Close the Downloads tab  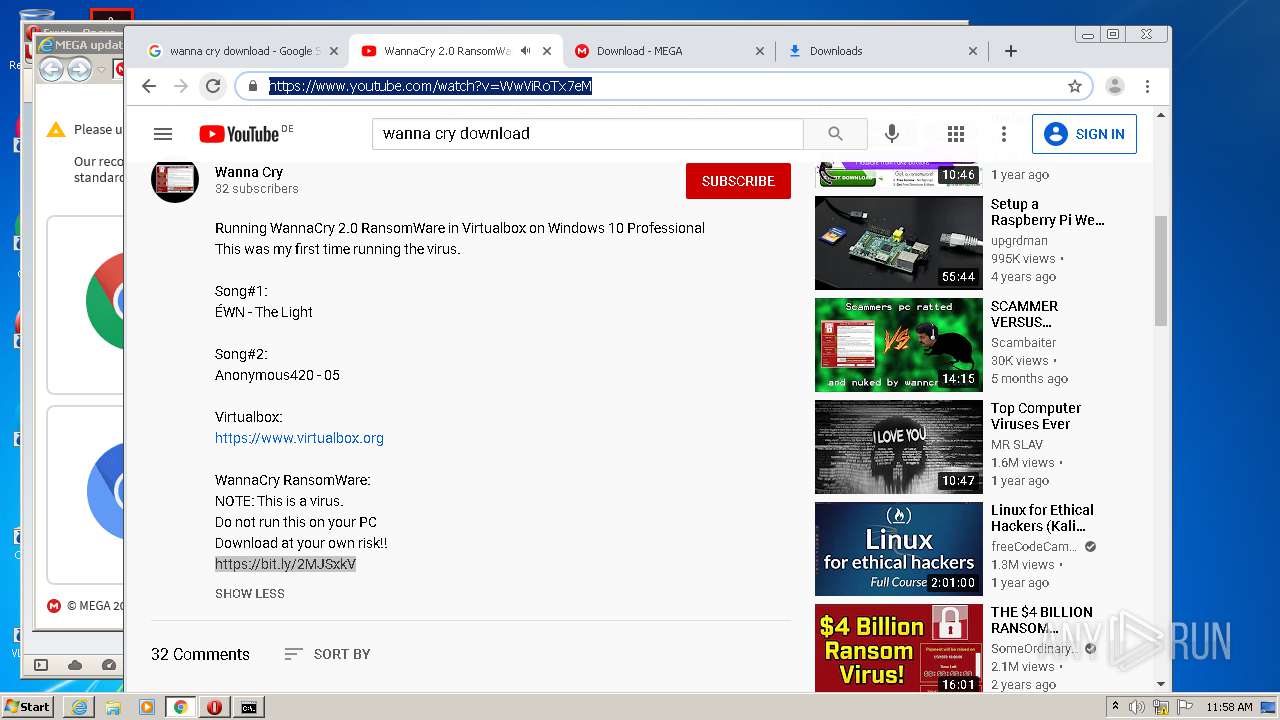[x=974, y=51]
